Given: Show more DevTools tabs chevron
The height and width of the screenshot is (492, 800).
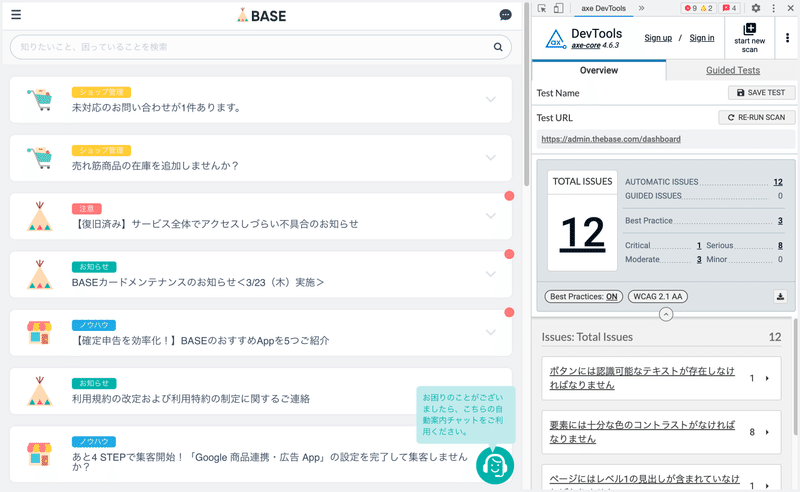Looking at the screenshot, I should (x=642, y=8).
